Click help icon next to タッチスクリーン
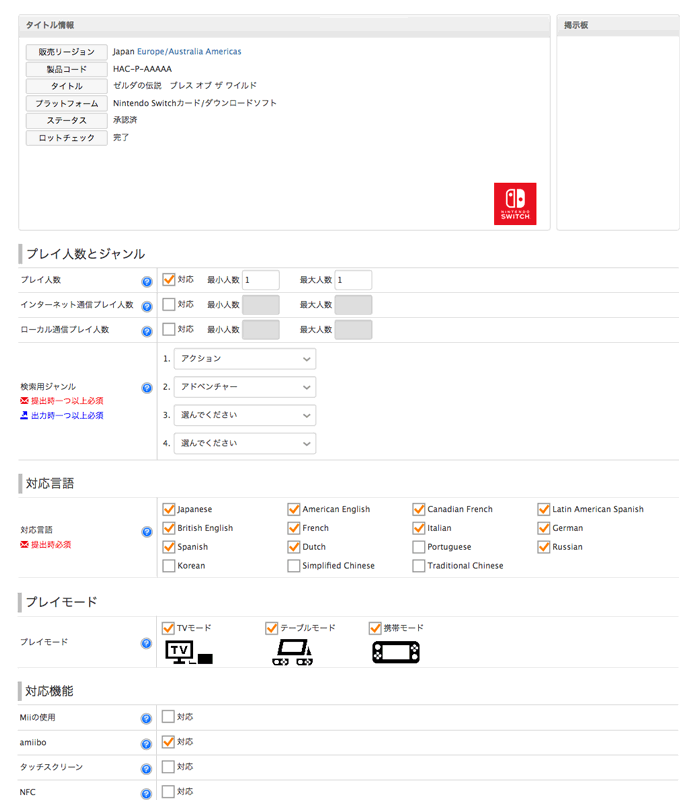This screenshot has height=800, width=700. tap(147, 768)
